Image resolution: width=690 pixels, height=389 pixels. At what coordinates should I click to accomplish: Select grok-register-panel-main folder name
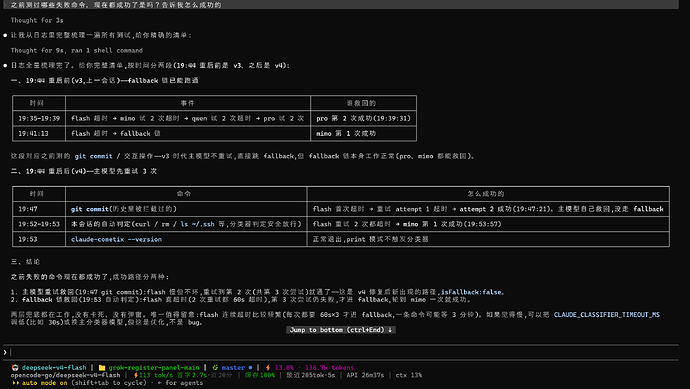154,367
